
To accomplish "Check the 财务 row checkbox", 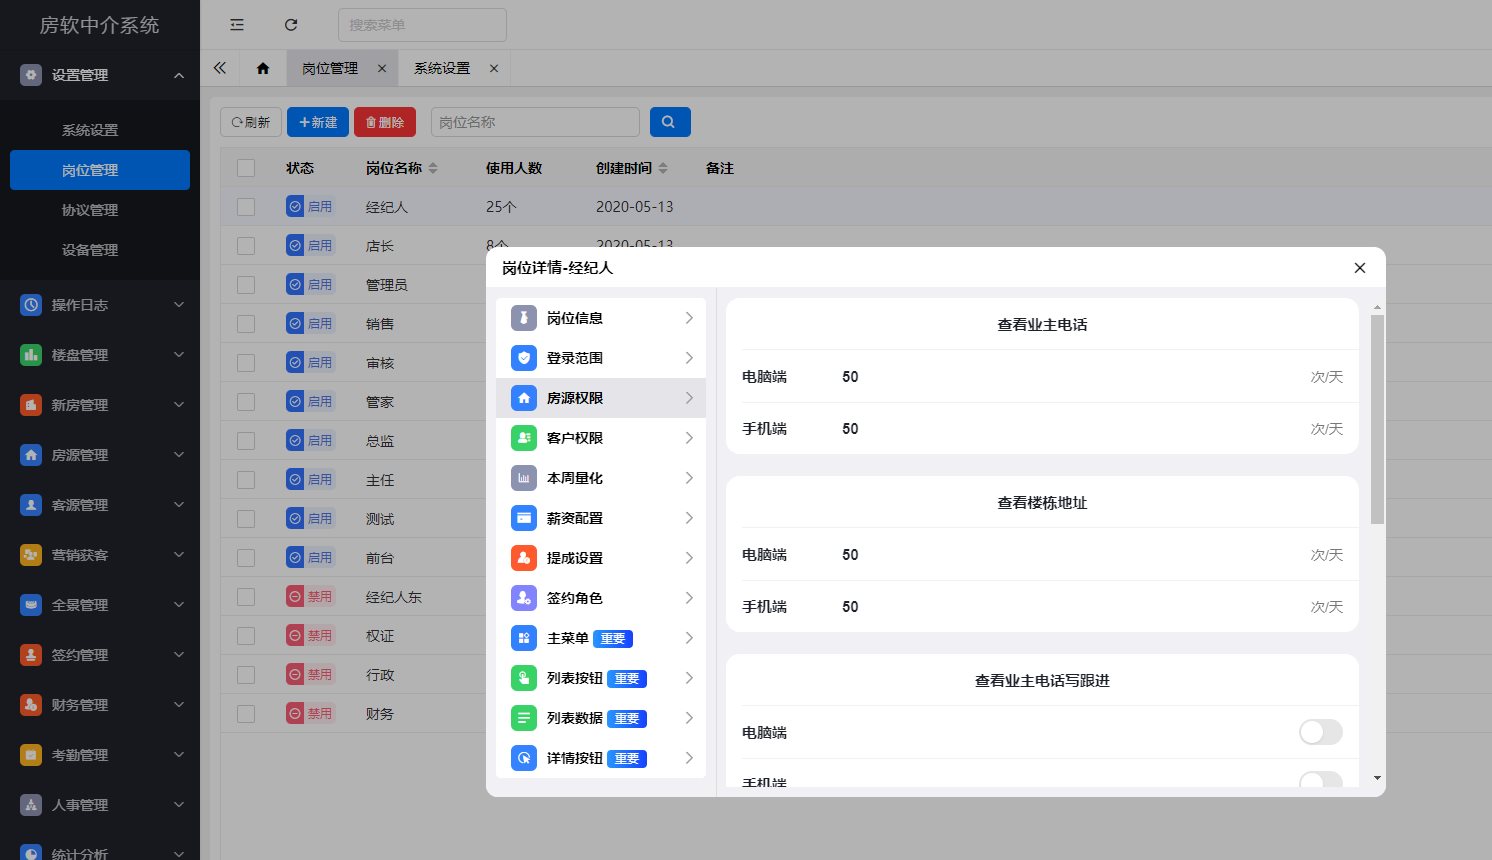I will (246, 714).
